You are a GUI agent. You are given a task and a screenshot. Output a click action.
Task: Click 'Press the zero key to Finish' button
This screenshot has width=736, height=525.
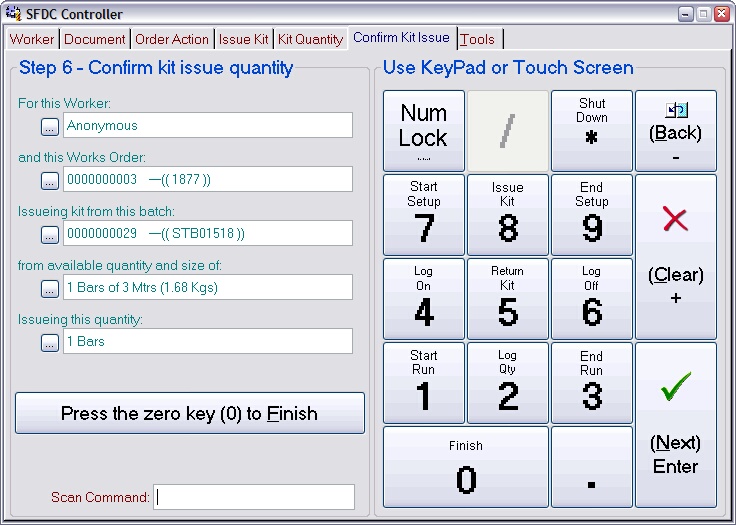[189, 413]
